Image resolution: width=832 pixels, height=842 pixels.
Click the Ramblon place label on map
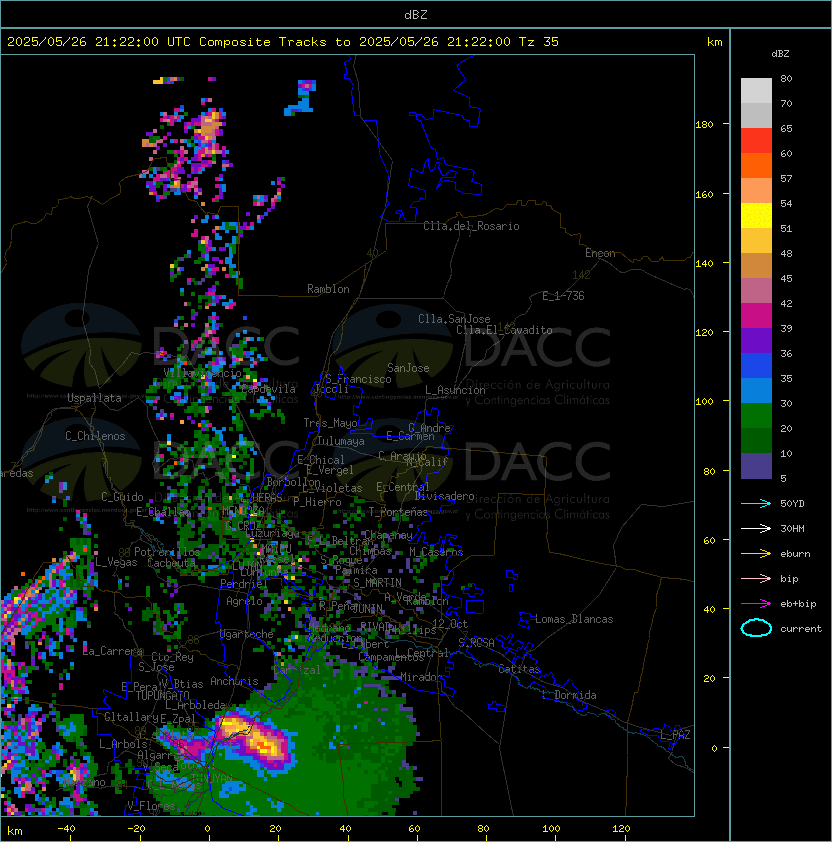(x=328, y=289)
